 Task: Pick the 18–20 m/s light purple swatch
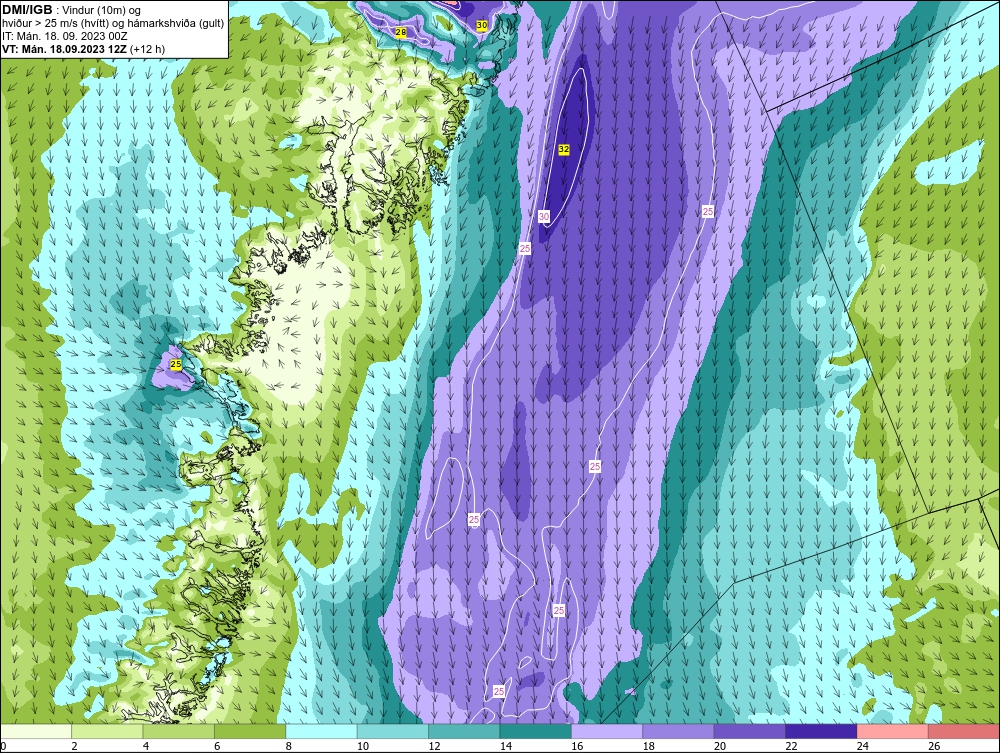pos(679,731)
